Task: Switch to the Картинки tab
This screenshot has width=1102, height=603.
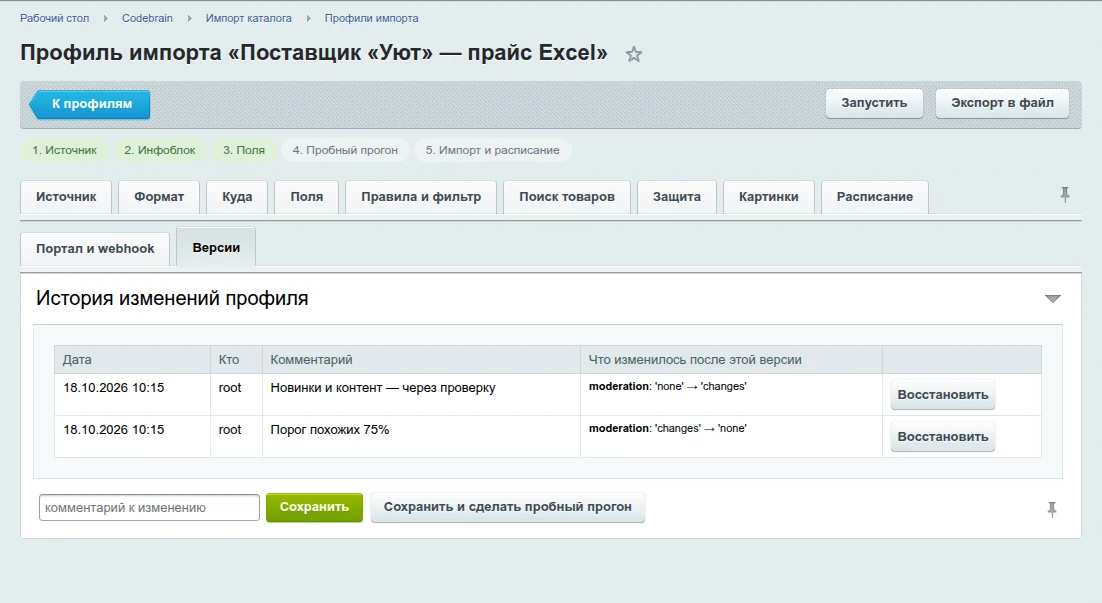Action: 768,197
